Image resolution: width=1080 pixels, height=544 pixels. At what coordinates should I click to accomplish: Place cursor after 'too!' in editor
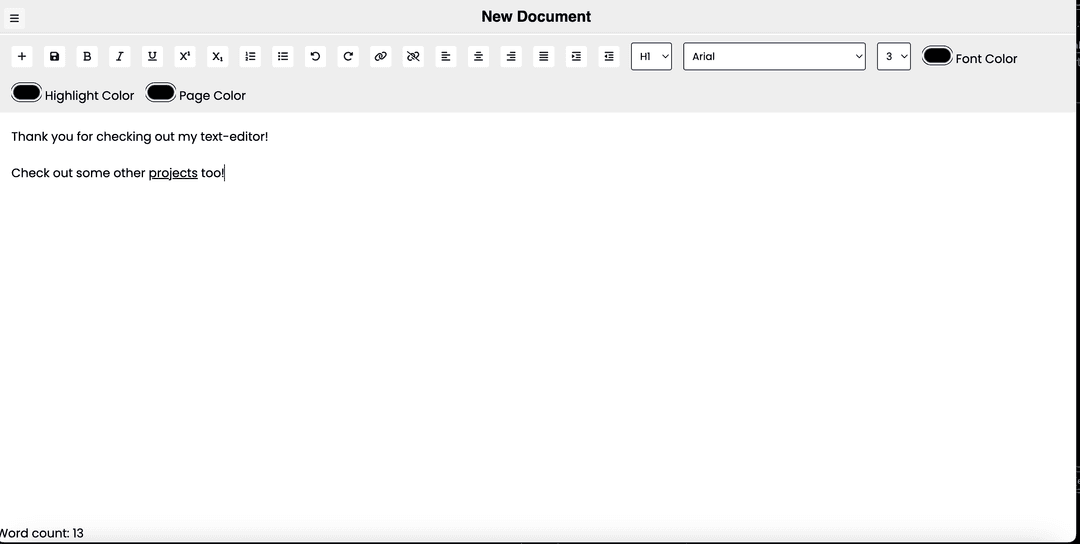[x=226, y=173]
